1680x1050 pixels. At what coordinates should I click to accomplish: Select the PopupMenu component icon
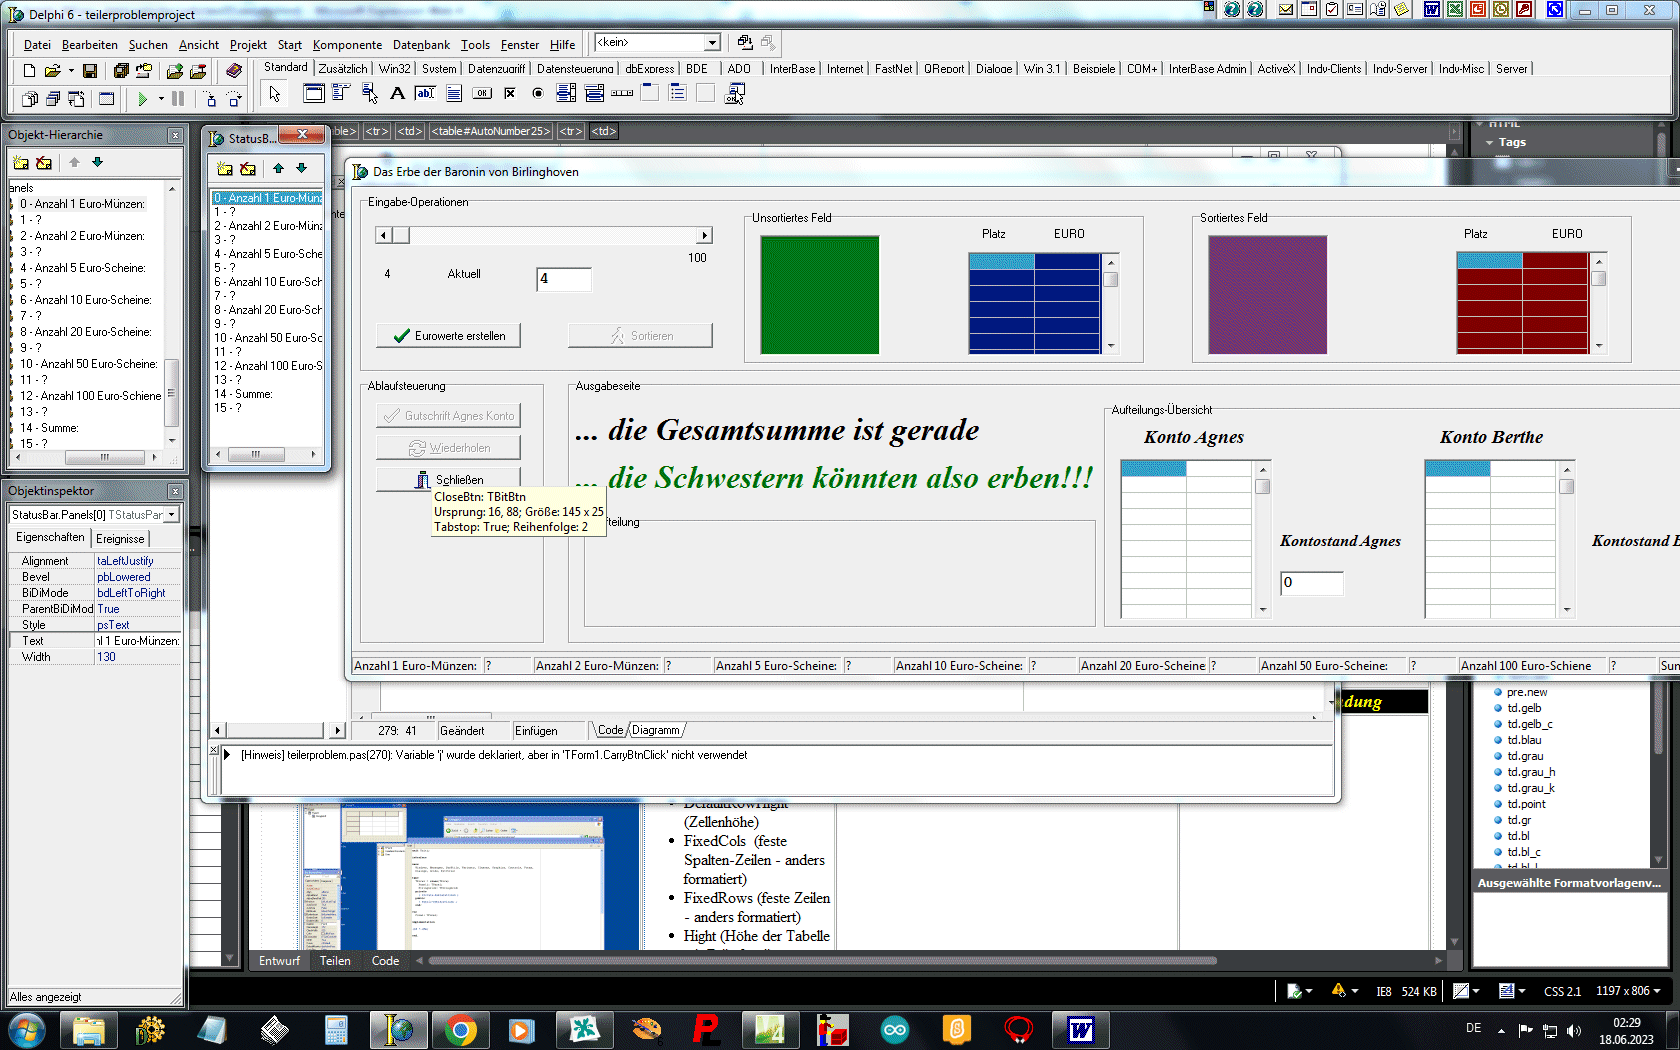[x=369, y=94]
